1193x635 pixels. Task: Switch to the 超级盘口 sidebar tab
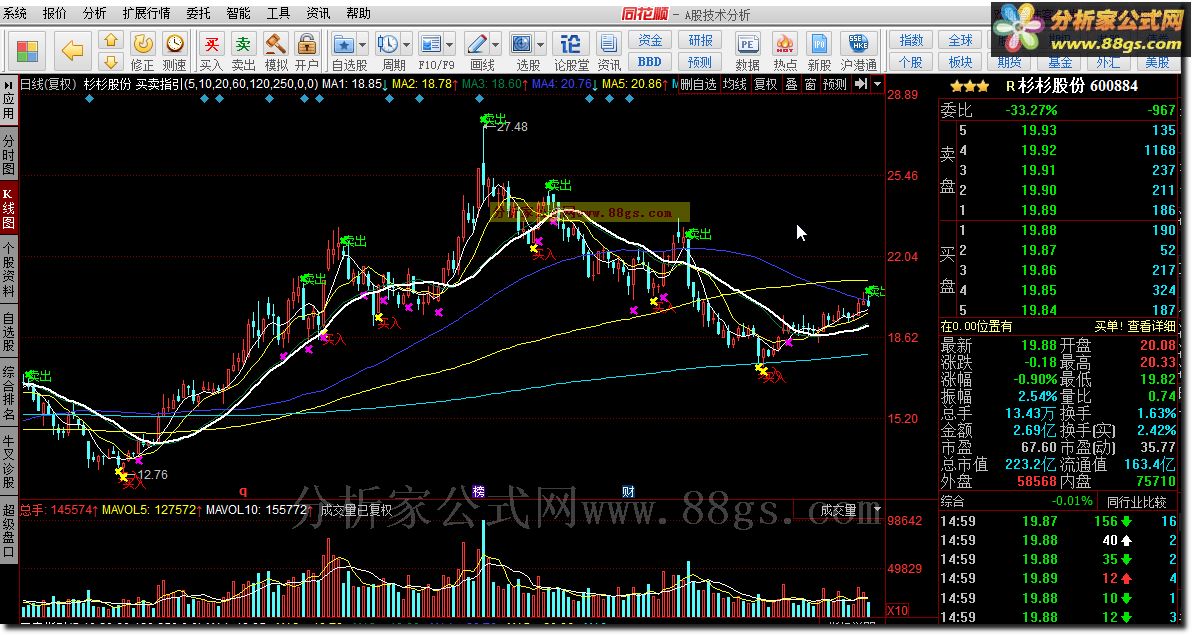(x=8, y=529)
